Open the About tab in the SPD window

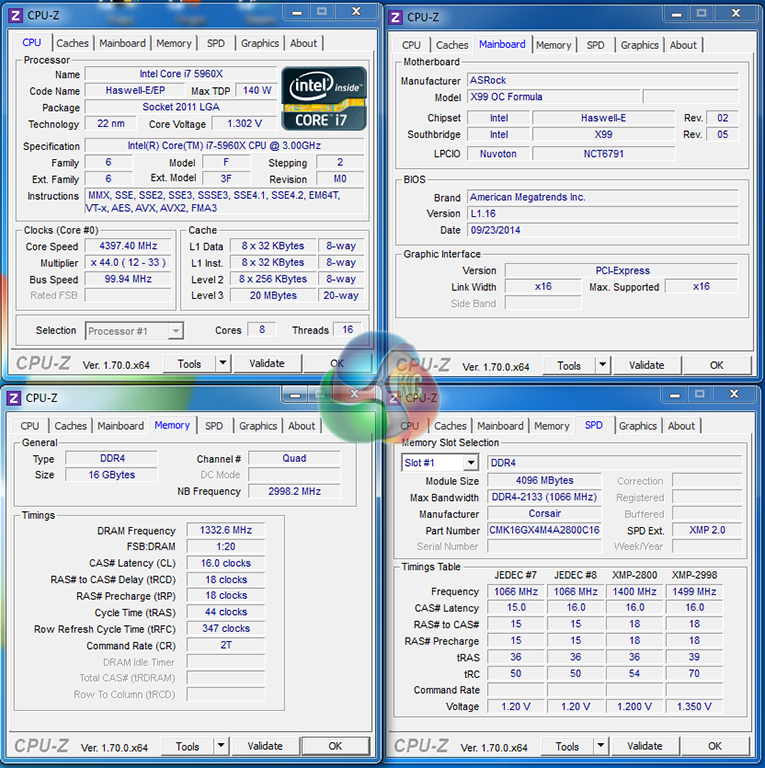681,426
